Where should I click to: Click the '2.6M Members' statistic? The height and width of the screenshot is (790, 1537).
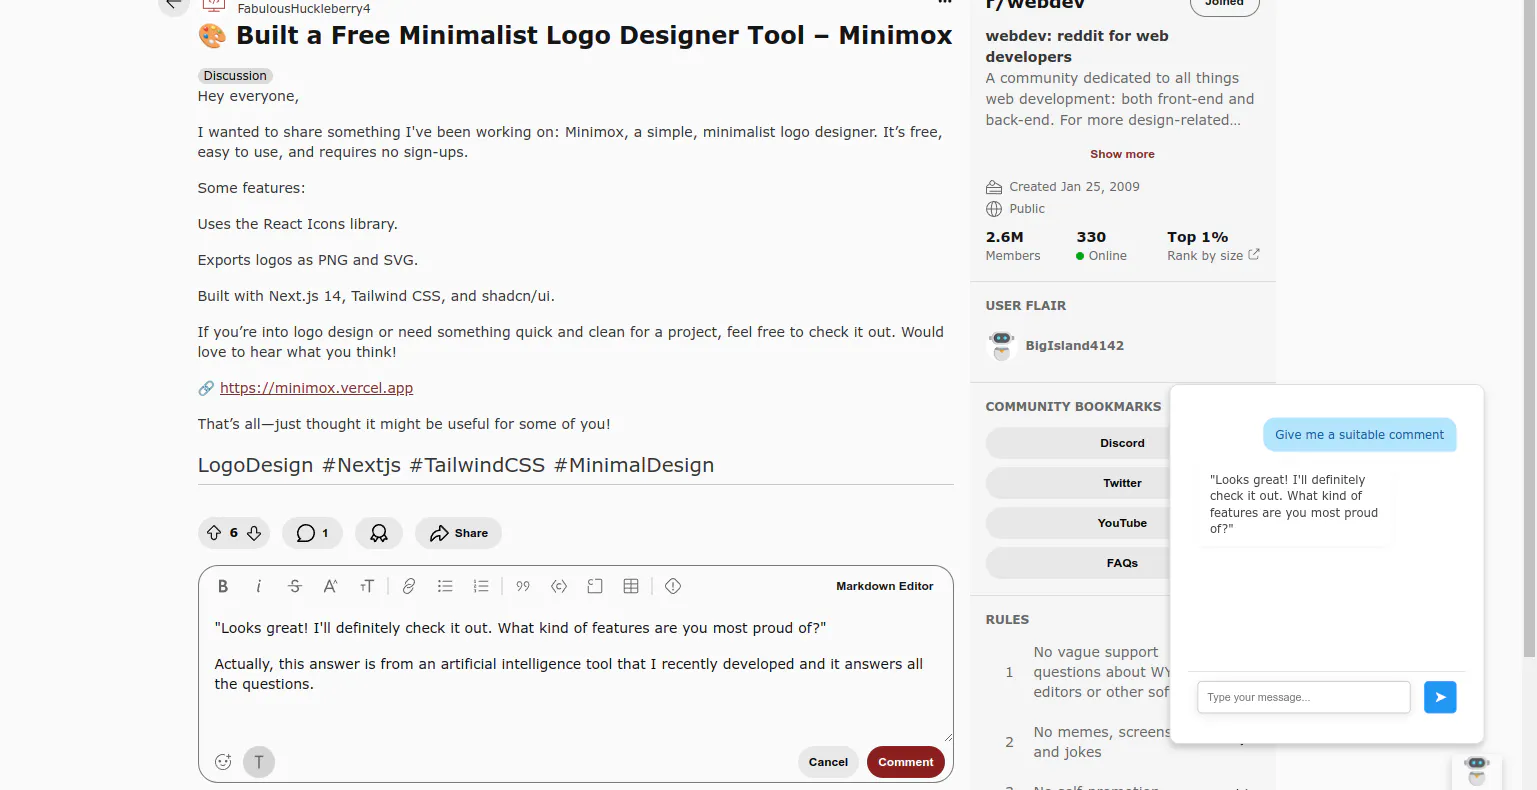[x=1013, y=246]
